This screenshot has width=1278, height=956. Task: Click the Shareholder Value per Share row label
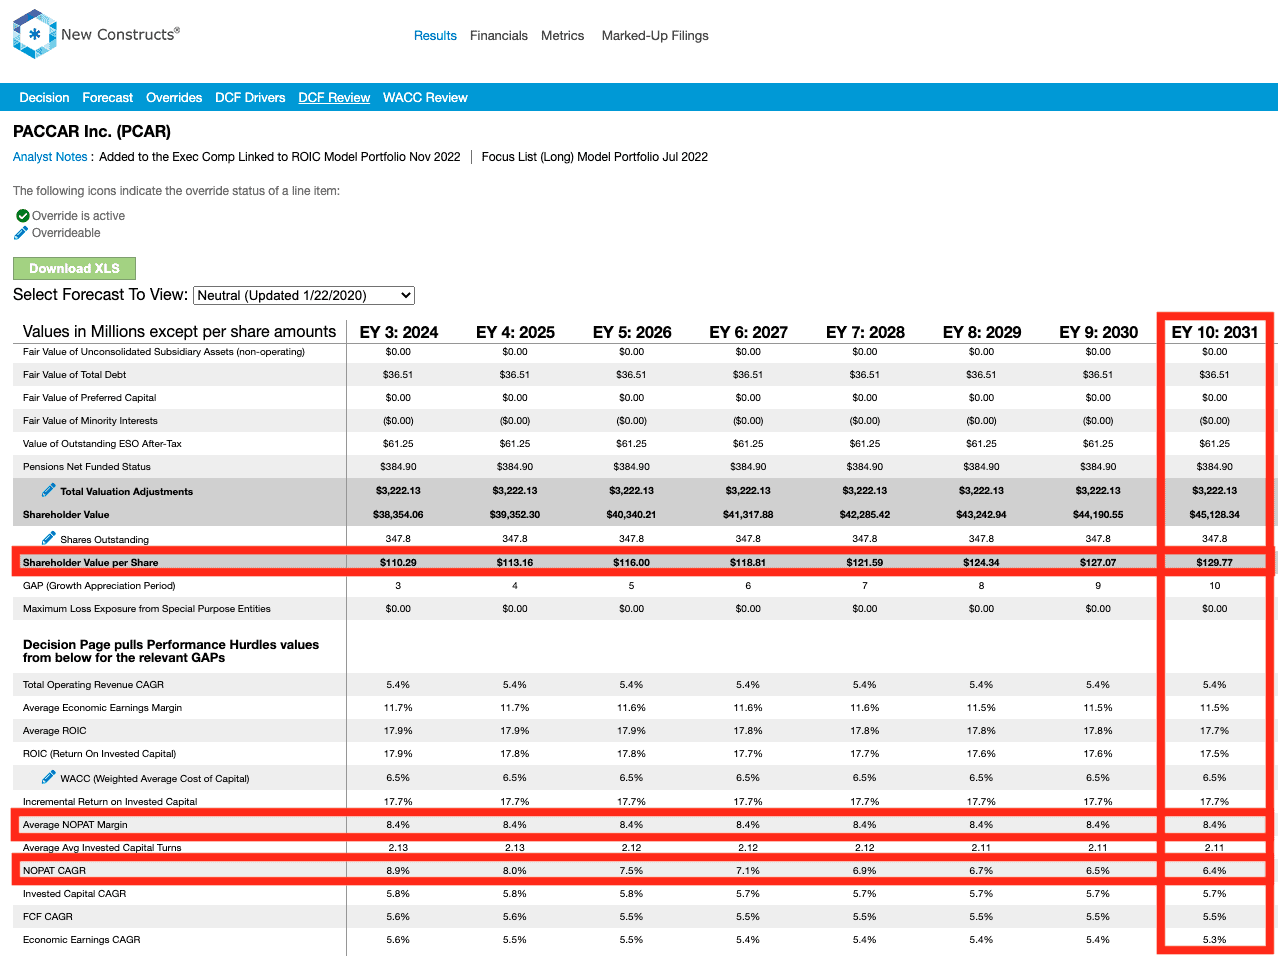coord(90,562)
